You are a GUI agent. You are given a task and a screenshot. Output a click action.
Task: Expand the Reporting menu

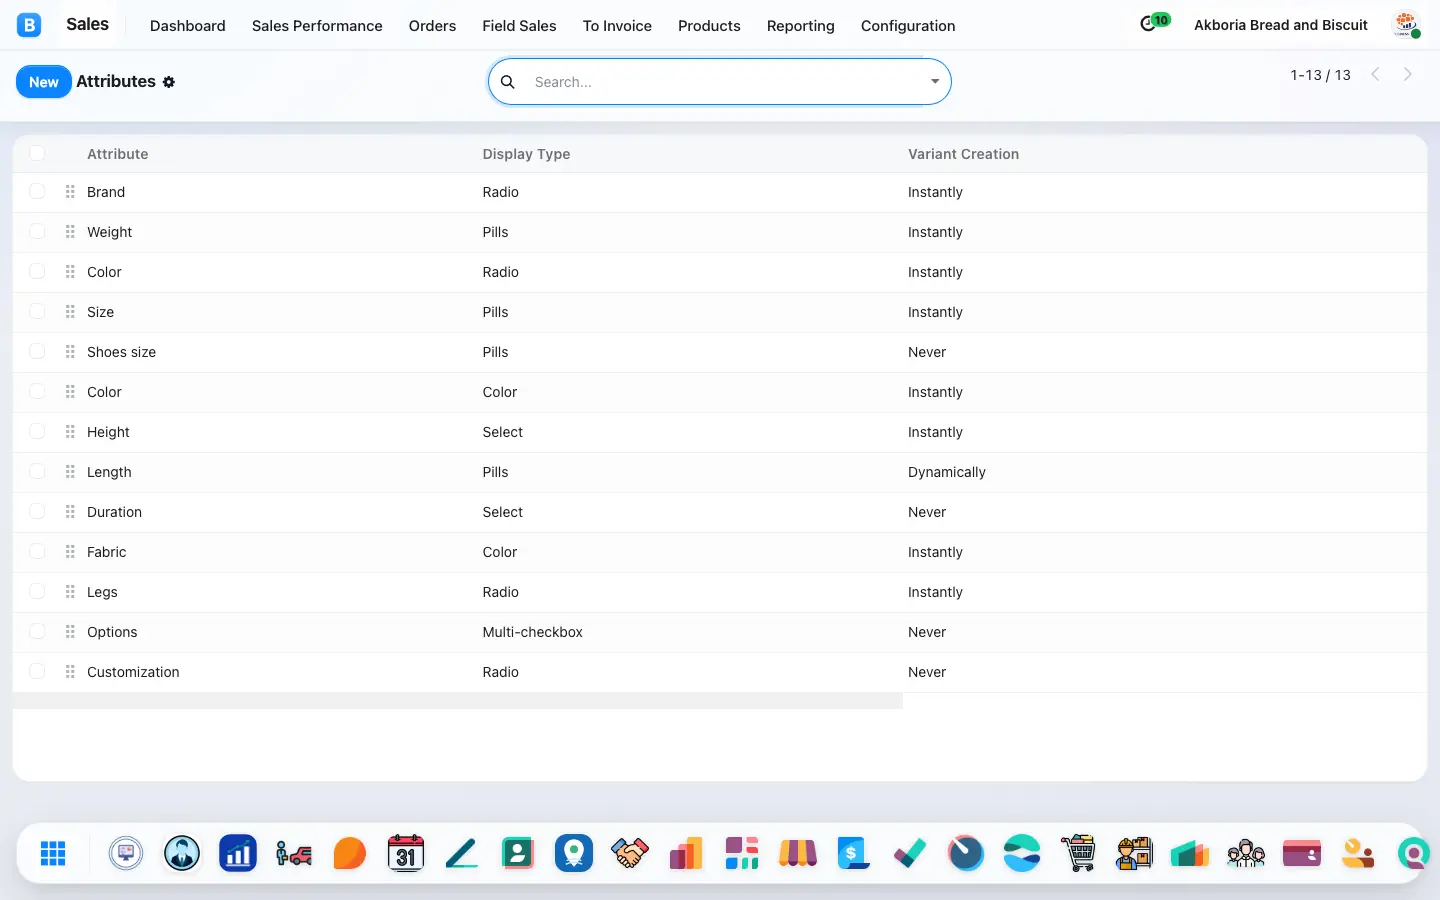[x=800, y=26]
